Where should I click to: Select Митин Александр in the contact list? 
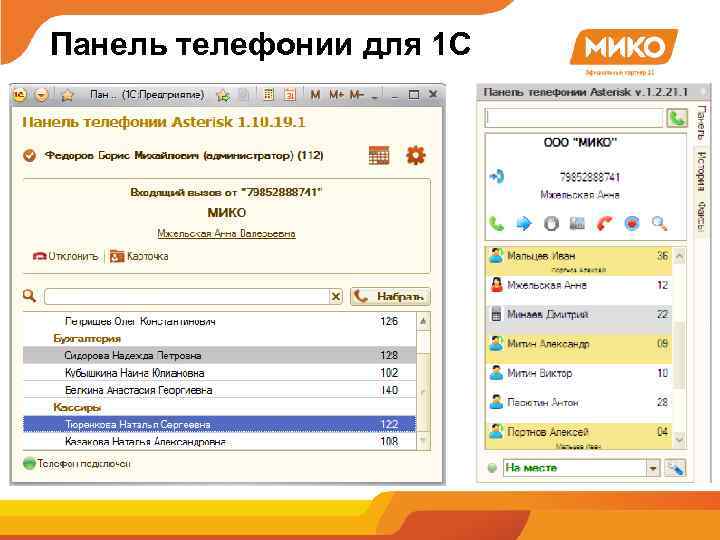(579, 349)
